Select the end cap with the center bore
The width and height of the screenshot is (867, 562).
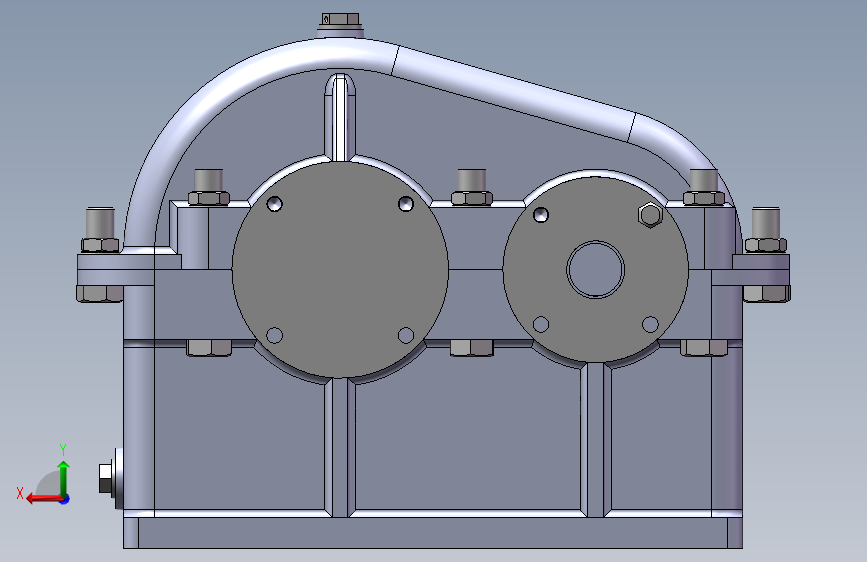(596, 269)
